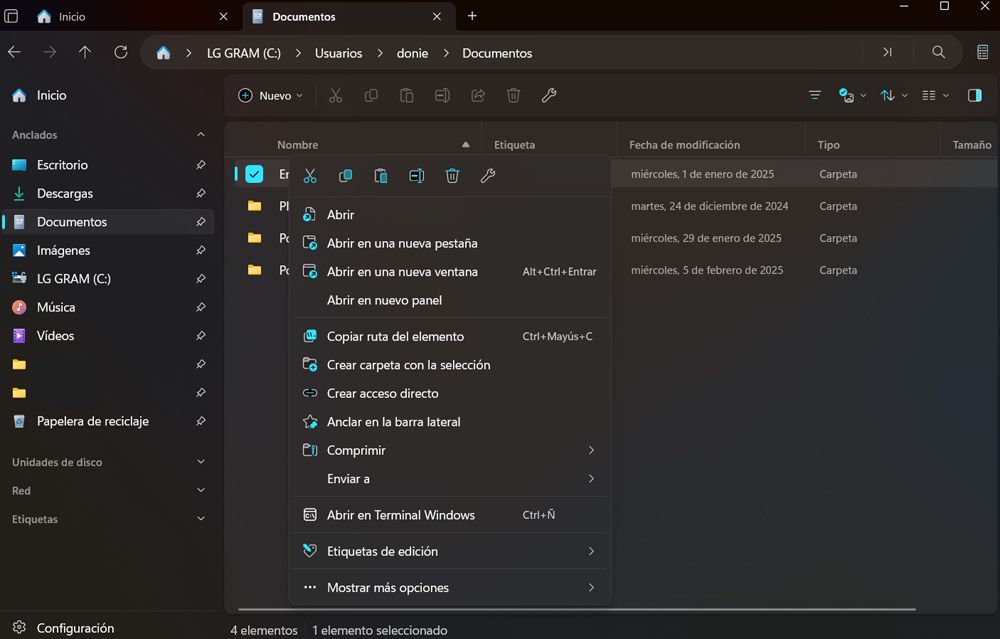Image resolution: width=1000 pixels, height=639 pixels.
Task: Unpin Escritorio from the sidebar
Action: point(200,165)
